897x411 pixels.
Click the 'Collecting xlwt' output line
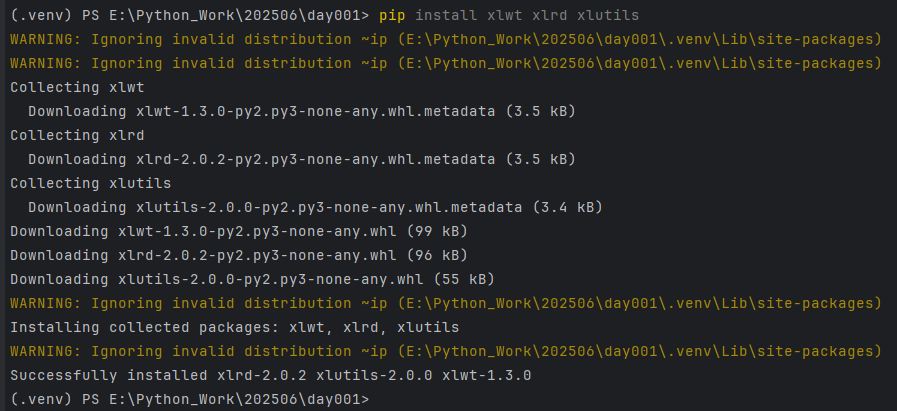pos(77,88)
